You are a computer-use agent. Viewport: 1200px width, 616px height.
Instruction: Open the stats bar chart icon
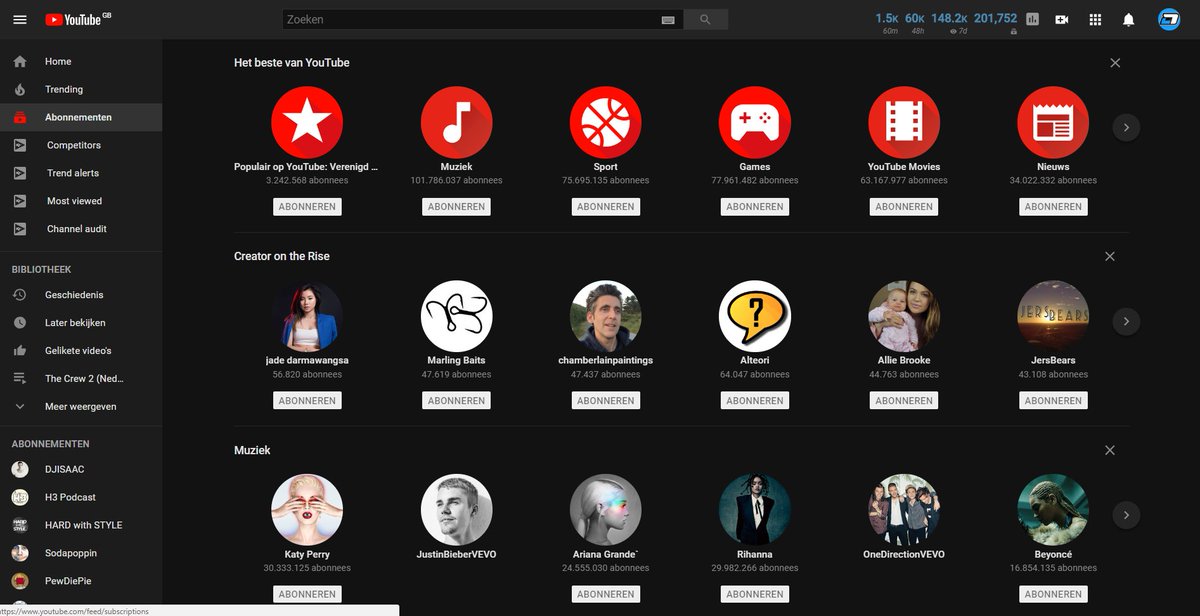tap(1033, 19)
